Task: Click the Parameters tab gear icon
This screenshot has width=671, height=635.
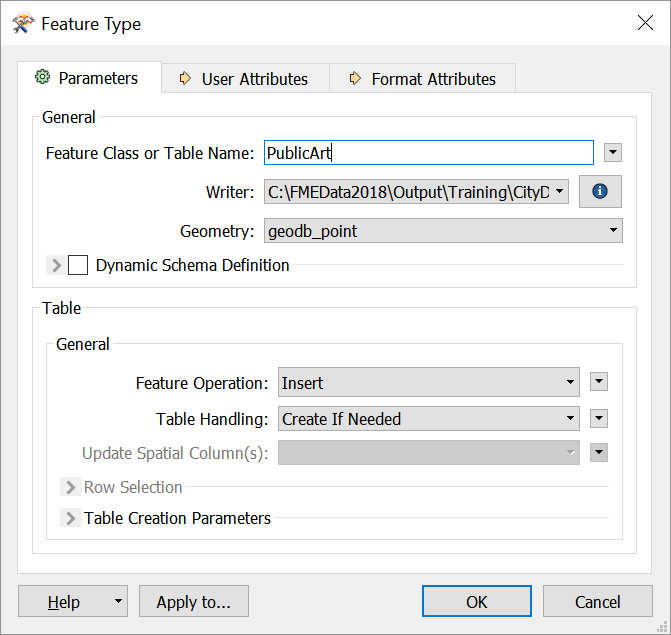Action: click(42, 77)
